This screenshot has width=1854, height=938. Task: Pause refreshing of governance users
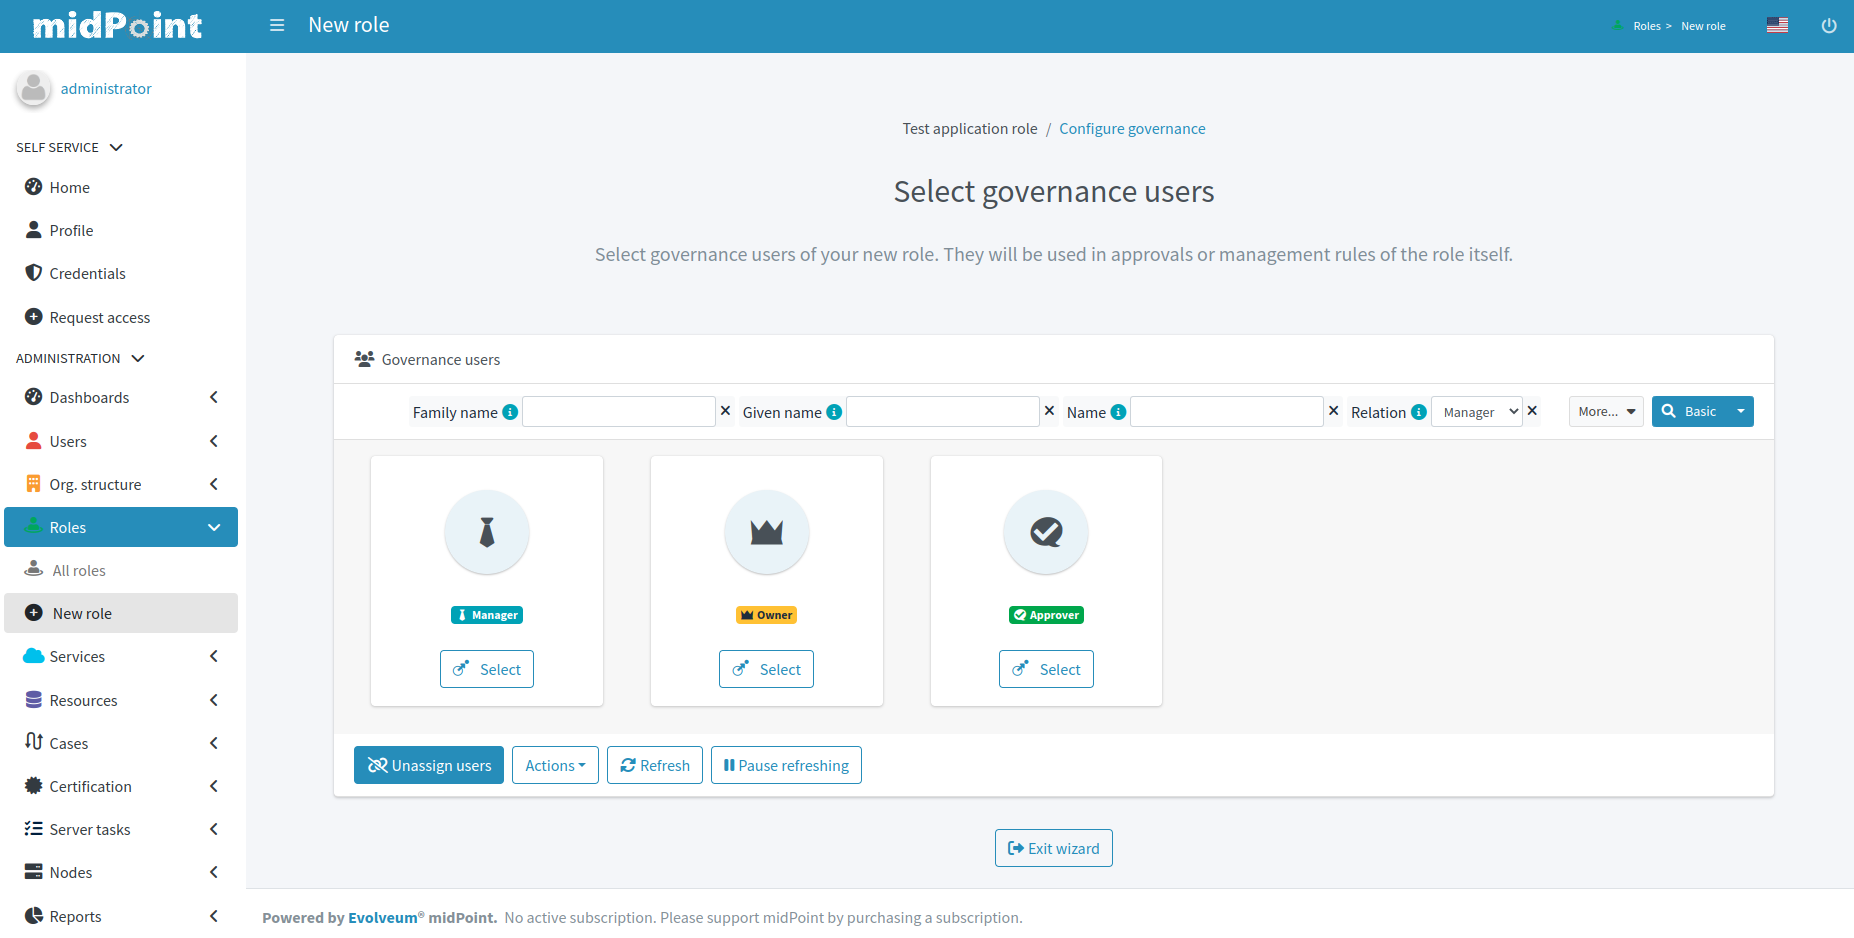[786, 765]
